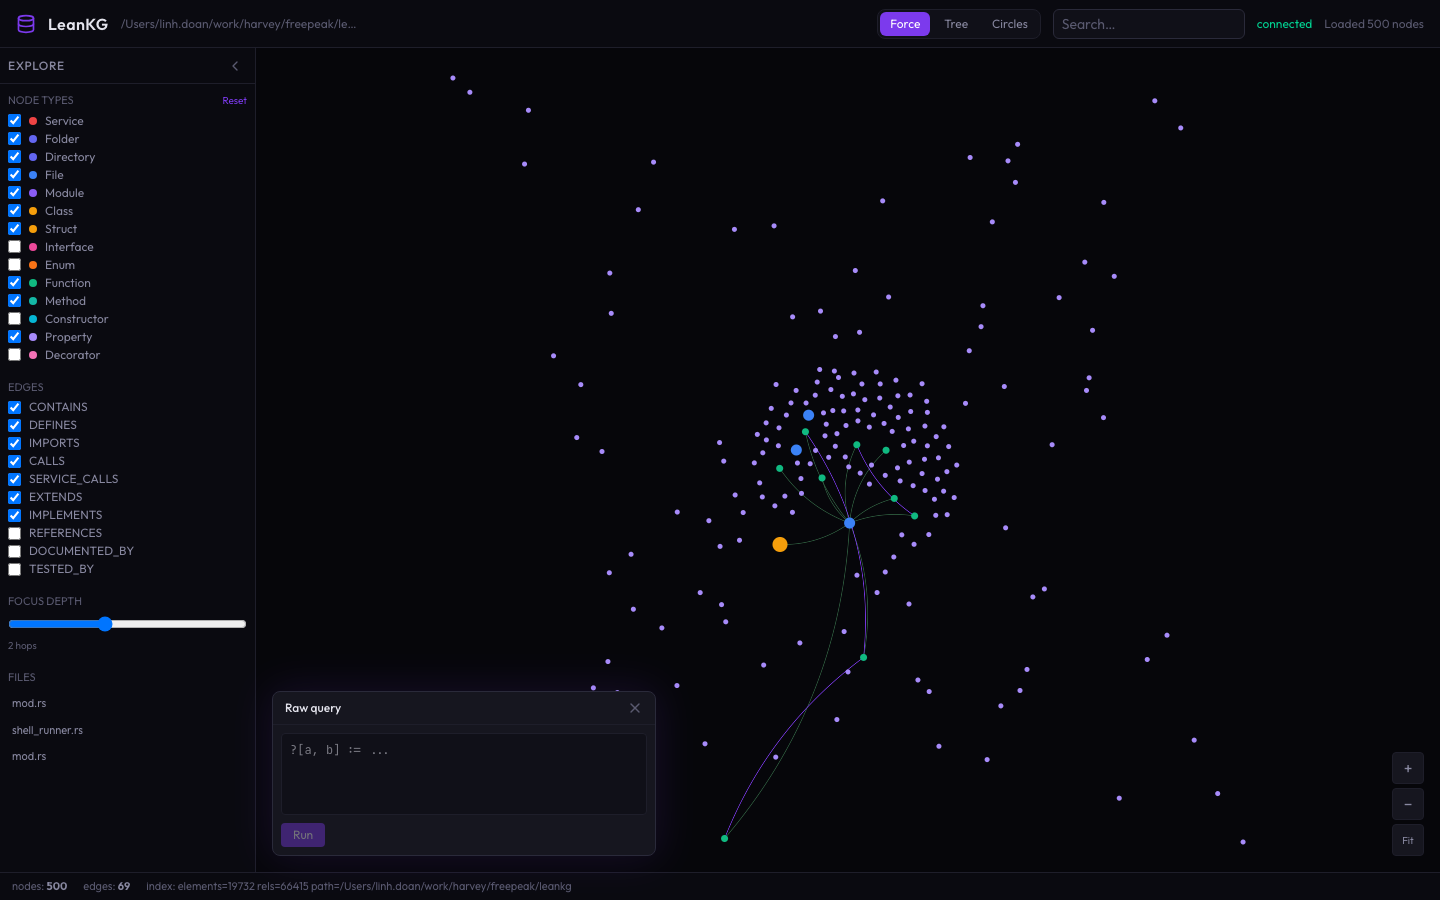Toggle the Function node type checkbox
Viewport: 1440px width, 900px height.
[15, 283]
